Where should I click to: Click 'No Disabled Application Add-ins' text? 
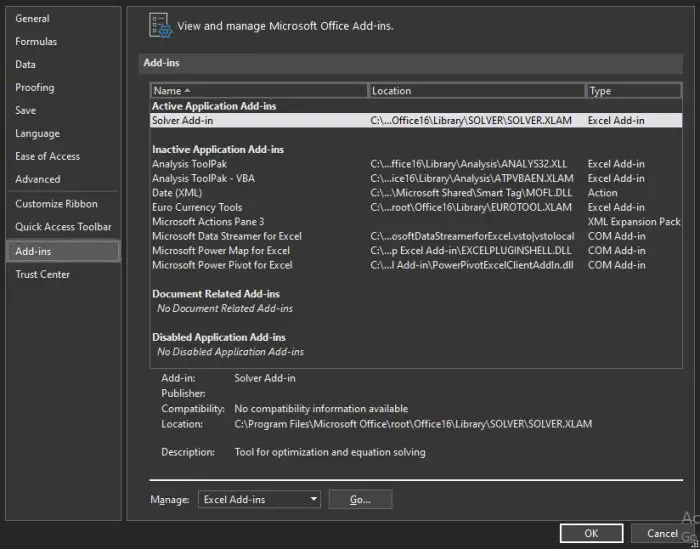tap(230, 352)
